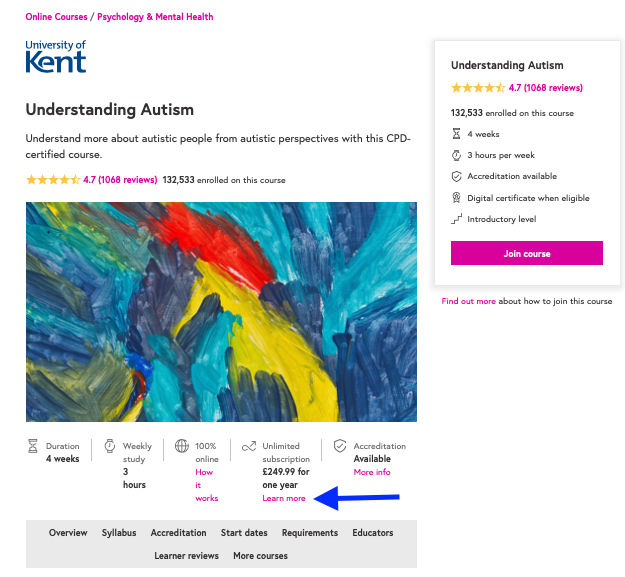Viewport: 625px width, 577px height.
Task: Click the Introductory level steps icon
Action: (x=456, y=219)
